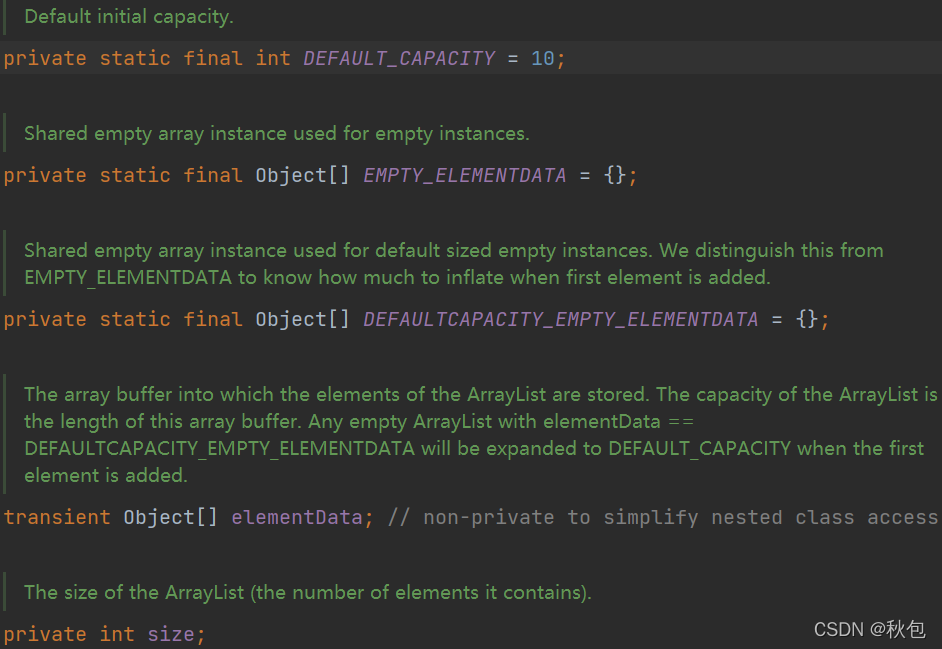942x649 pixels.
Task: Click the 'private int' keyword on the size line
Action: pos(69,634)
